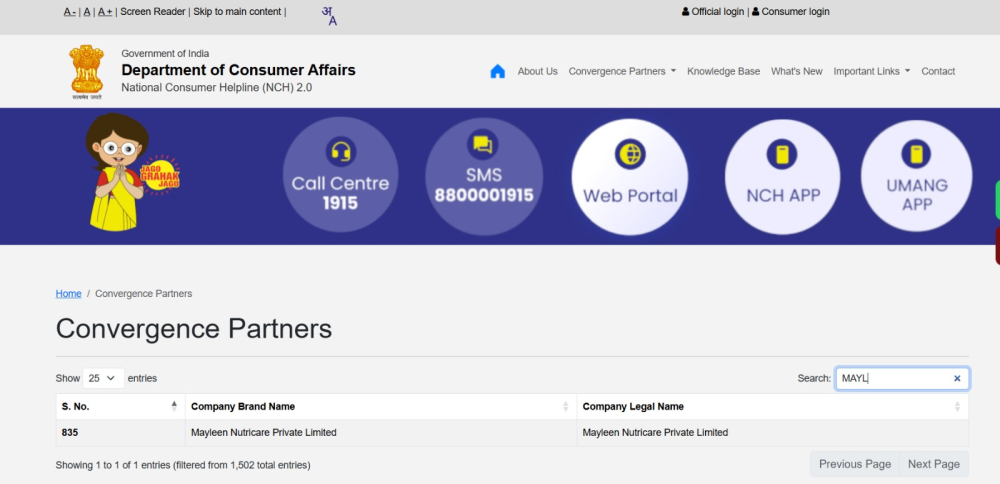The image size is (1000, 484).
Task: Sort by Company Brand Name column
Action: pyautogui.click(x=380, y=406)
